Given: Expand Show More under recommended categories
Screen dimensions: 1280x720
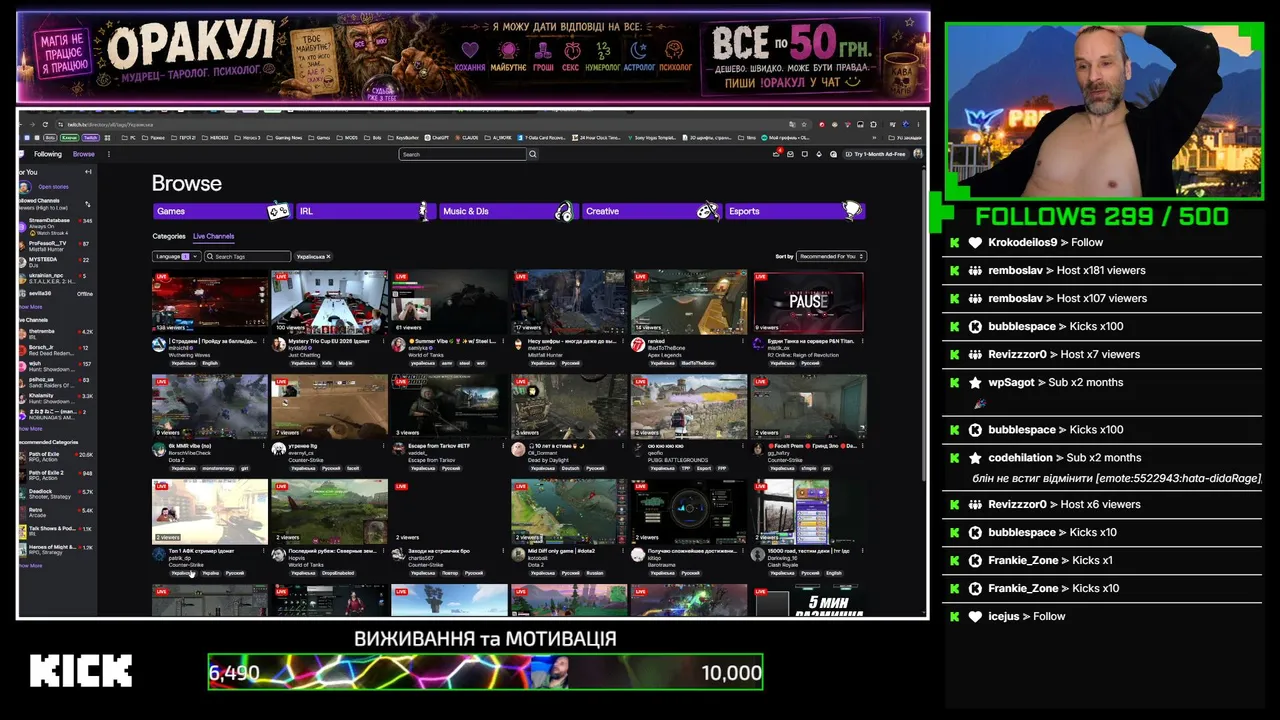Looking at the screenshot, I should pos(30,566).
